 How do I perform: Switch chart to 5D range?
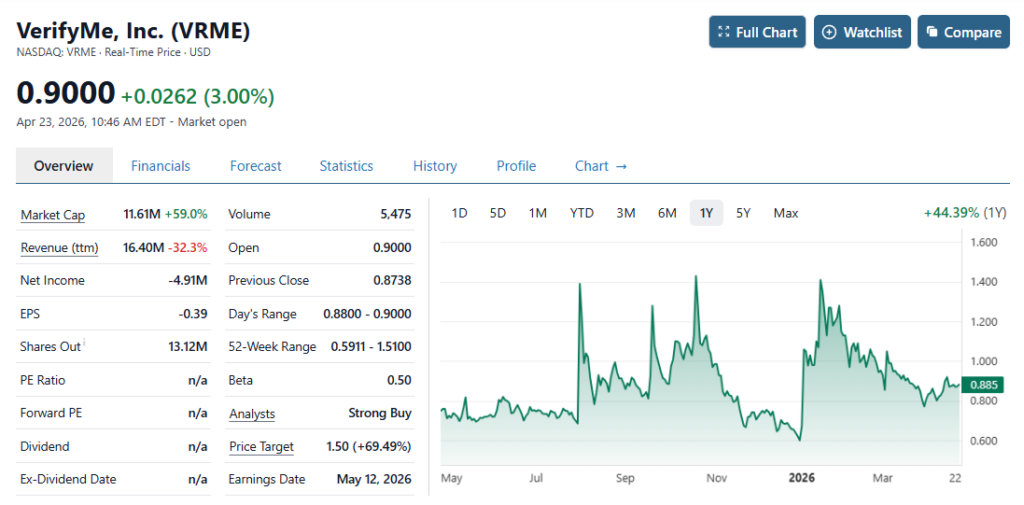click(x=497, y=213)
